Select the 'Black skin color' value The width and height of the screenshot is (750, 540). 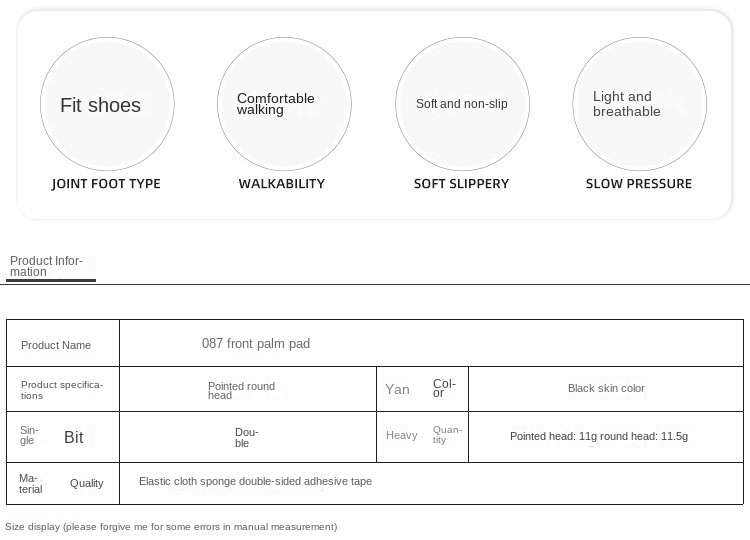606,389
